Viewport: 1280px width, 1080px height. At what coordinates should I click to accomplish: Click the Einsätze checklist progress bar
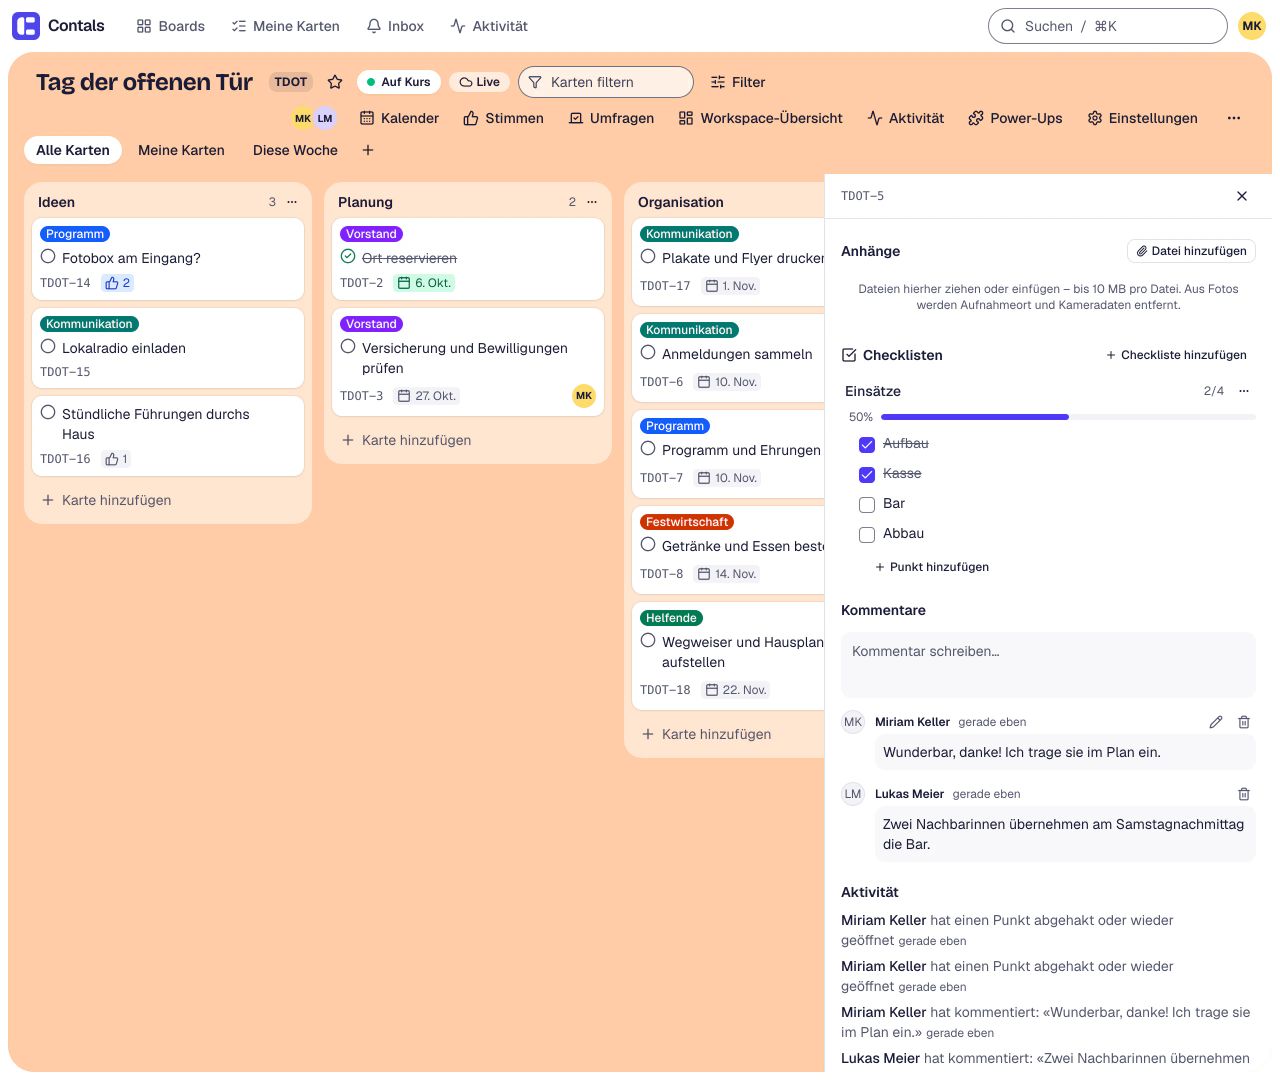1068,417
